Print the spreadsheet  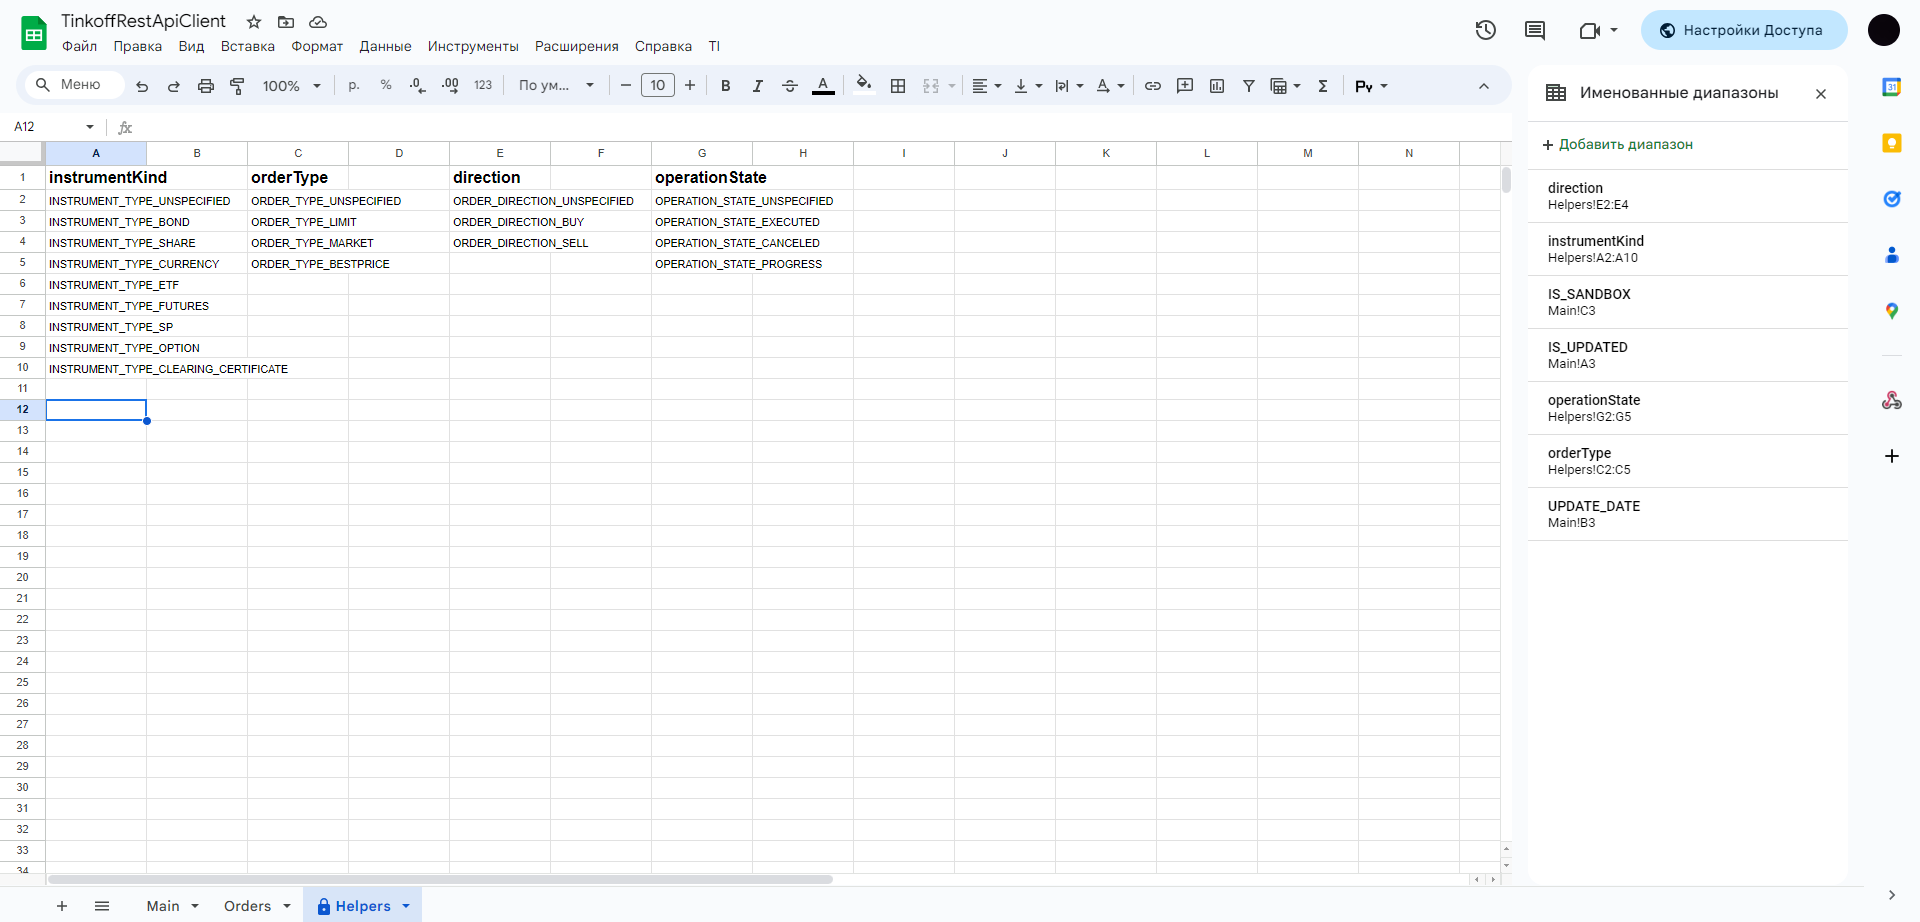point(206,86)
